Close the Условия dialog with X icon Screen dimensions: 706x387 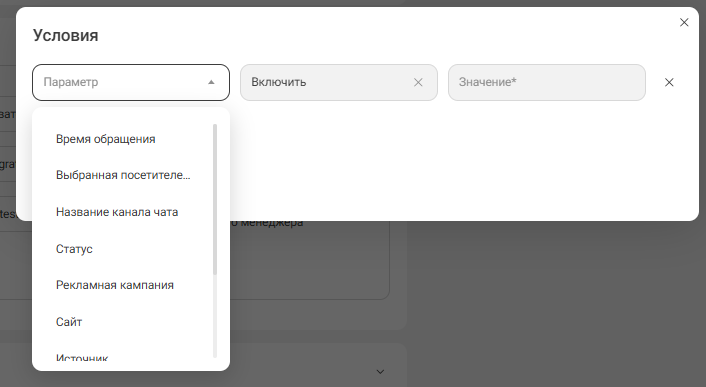click(684, 22)
